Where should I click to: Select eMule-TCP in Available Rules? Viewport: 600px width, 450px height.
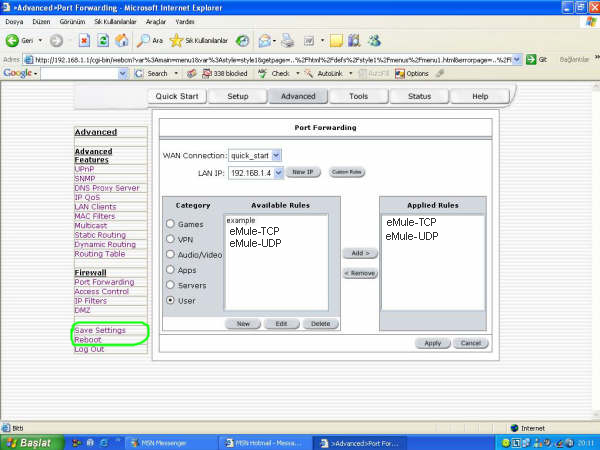[254, 231]
